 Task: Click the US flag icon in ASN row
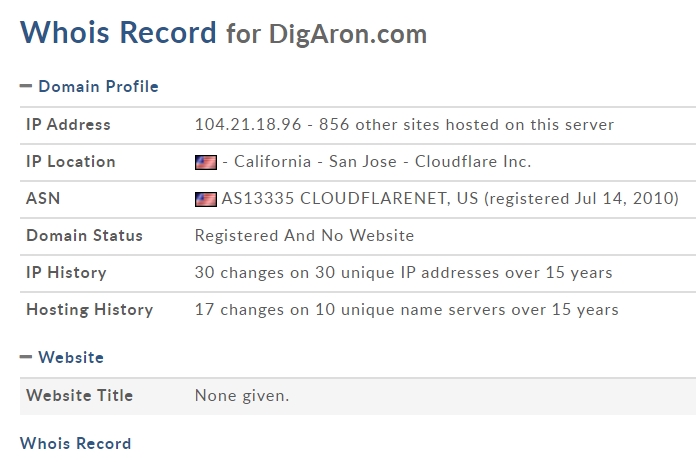pyautogui.click(x=206, y=199)
